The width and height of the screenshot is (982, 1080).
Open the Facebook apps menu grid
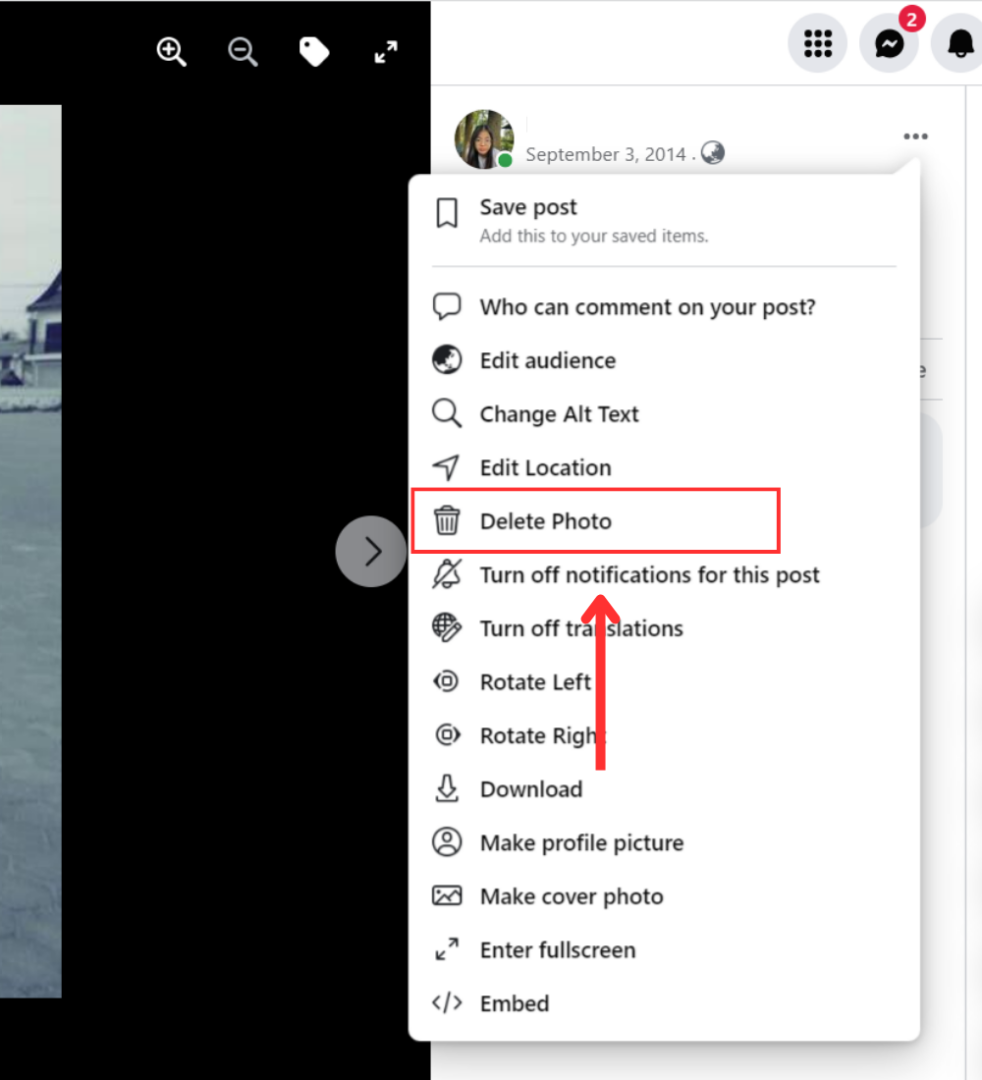click(818, 43)
